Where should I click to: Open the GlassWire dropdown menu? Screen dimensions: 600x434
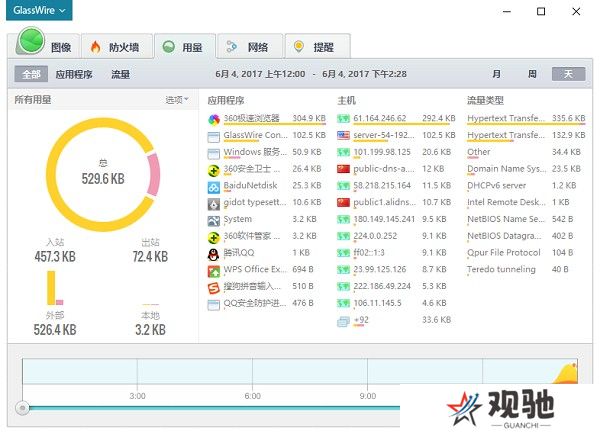pos(39,10)
